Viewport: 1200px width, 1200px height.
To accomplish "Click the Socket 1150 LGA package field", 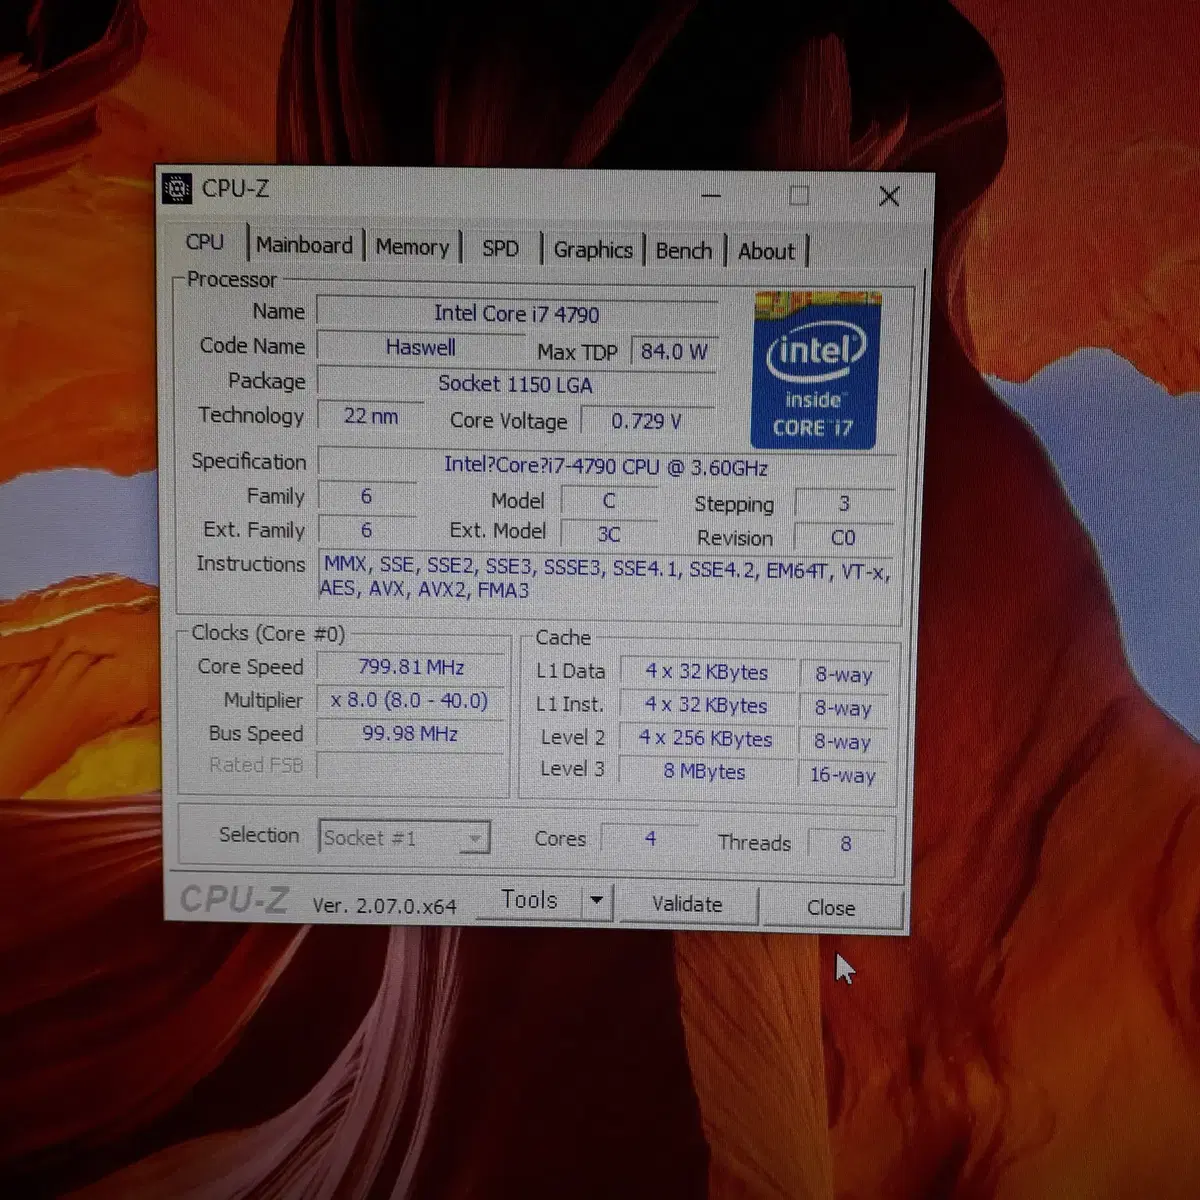I will pyautogui.click(x=516, y=384).
